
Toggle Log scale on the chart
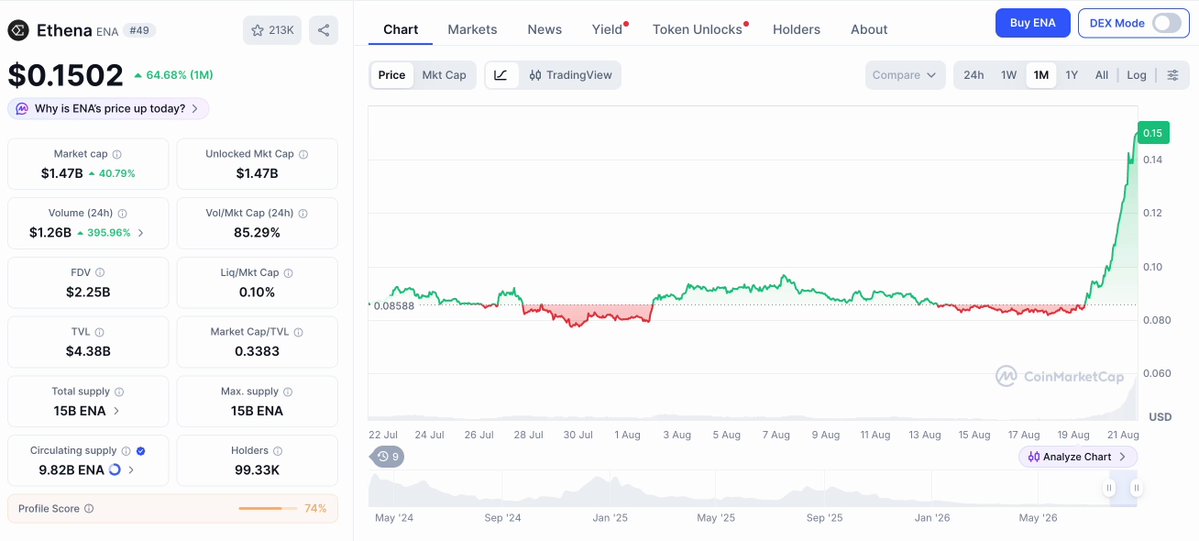pyautogui.click(x=1136, y=75)
